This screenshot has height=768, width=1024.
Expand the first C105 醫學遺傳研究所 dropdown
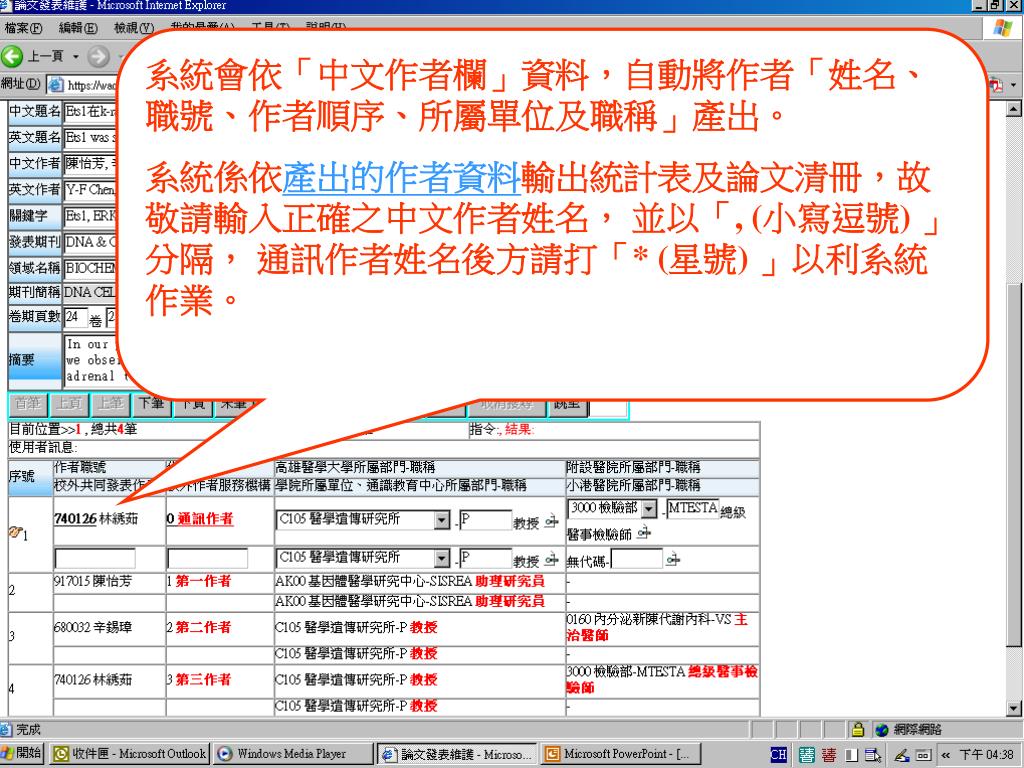(442, 520)
